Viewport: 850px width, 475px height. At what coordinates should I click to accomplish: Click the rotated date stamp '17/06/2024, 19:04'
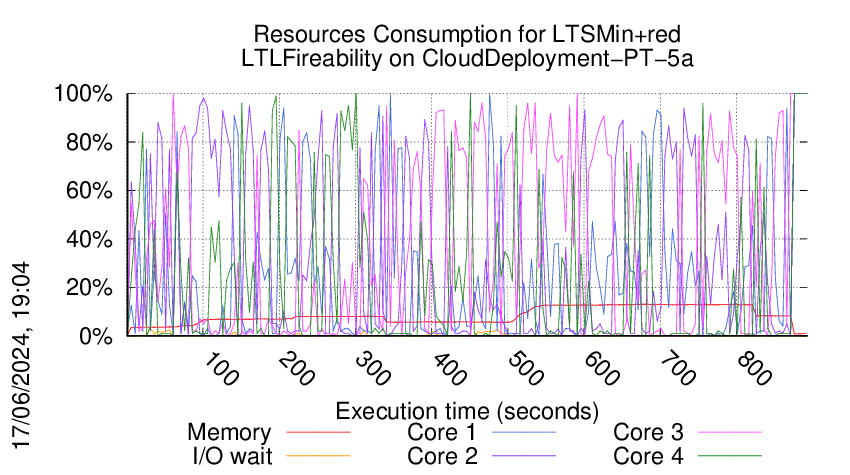(x=21, y=355)
